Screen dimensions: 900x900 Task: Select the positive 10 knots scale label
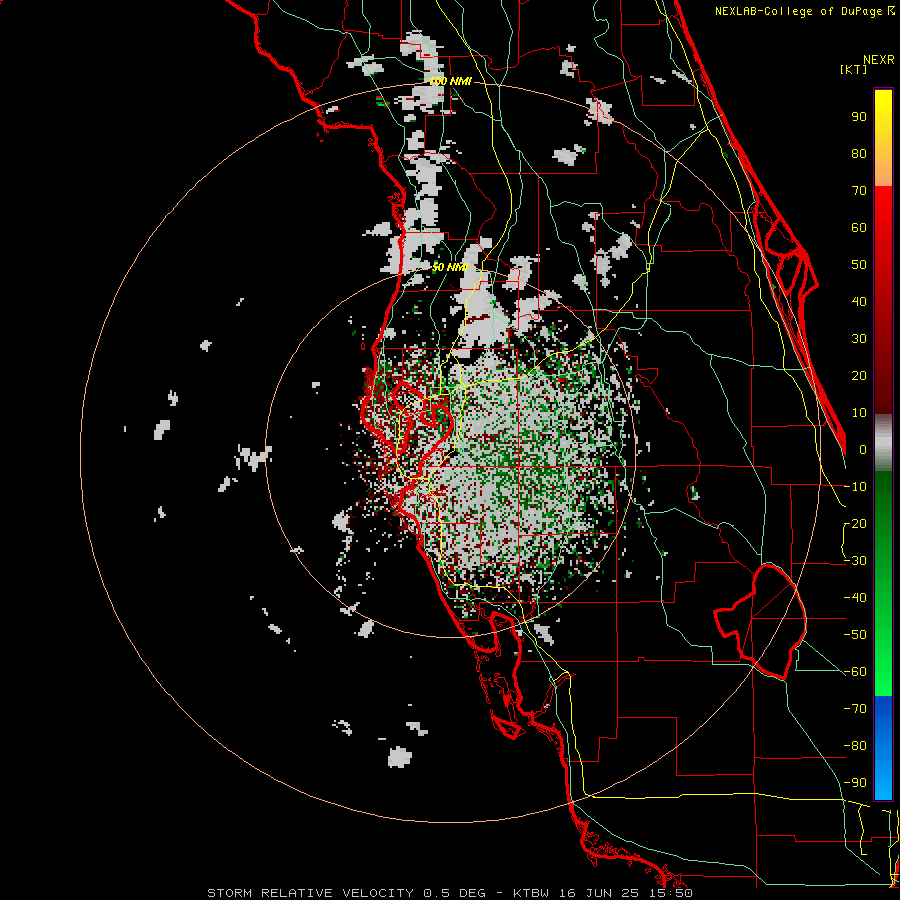click(859, 413)
